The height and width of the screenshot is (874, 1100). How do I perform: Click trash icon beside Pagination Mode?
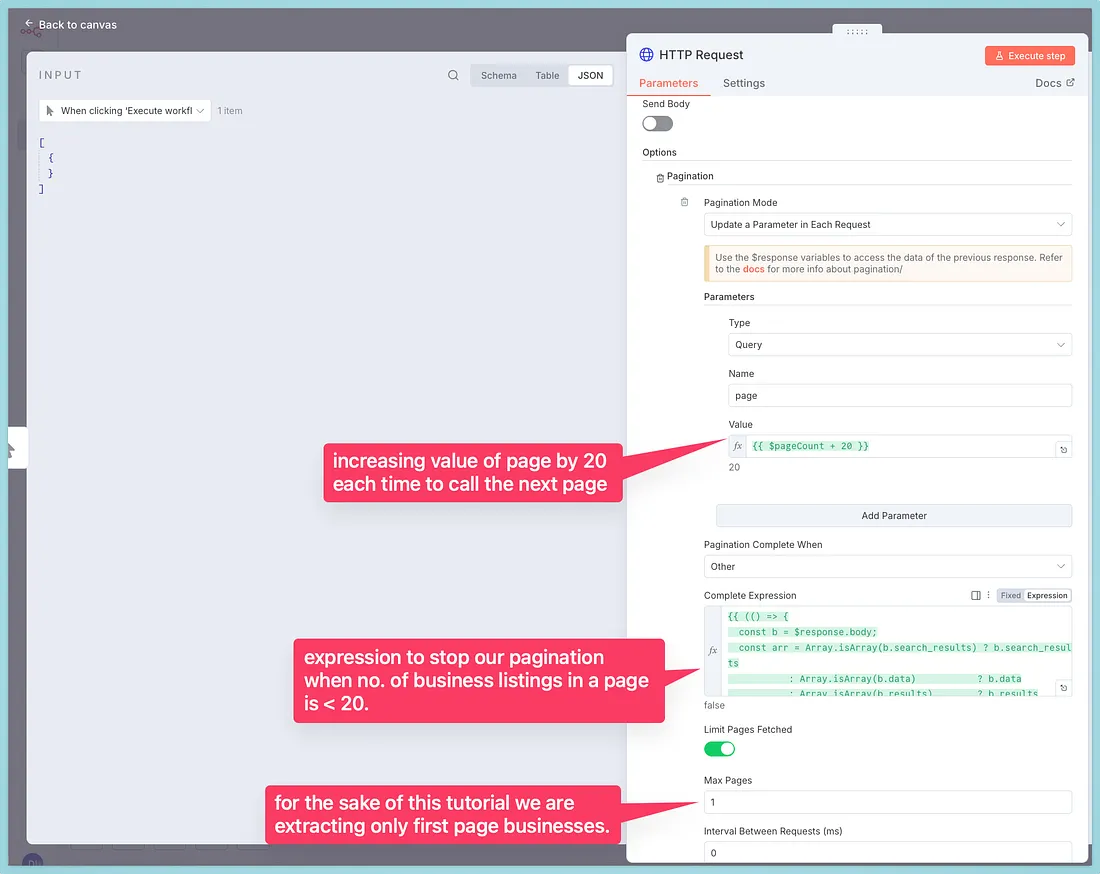pyautogui.click(x=685, y=202)
